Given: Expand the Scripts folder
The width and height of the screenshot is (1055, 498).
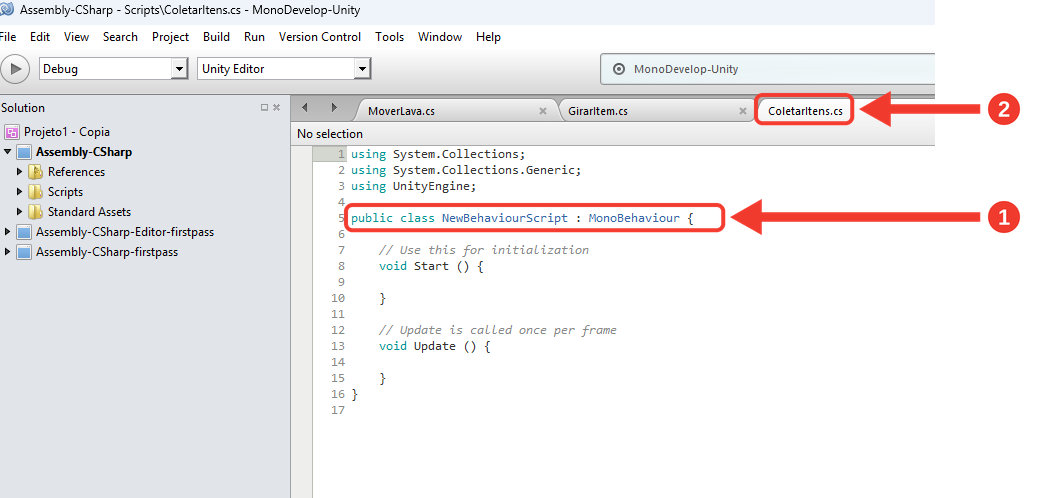Looking at the screenshot, I should pos(20,192).
